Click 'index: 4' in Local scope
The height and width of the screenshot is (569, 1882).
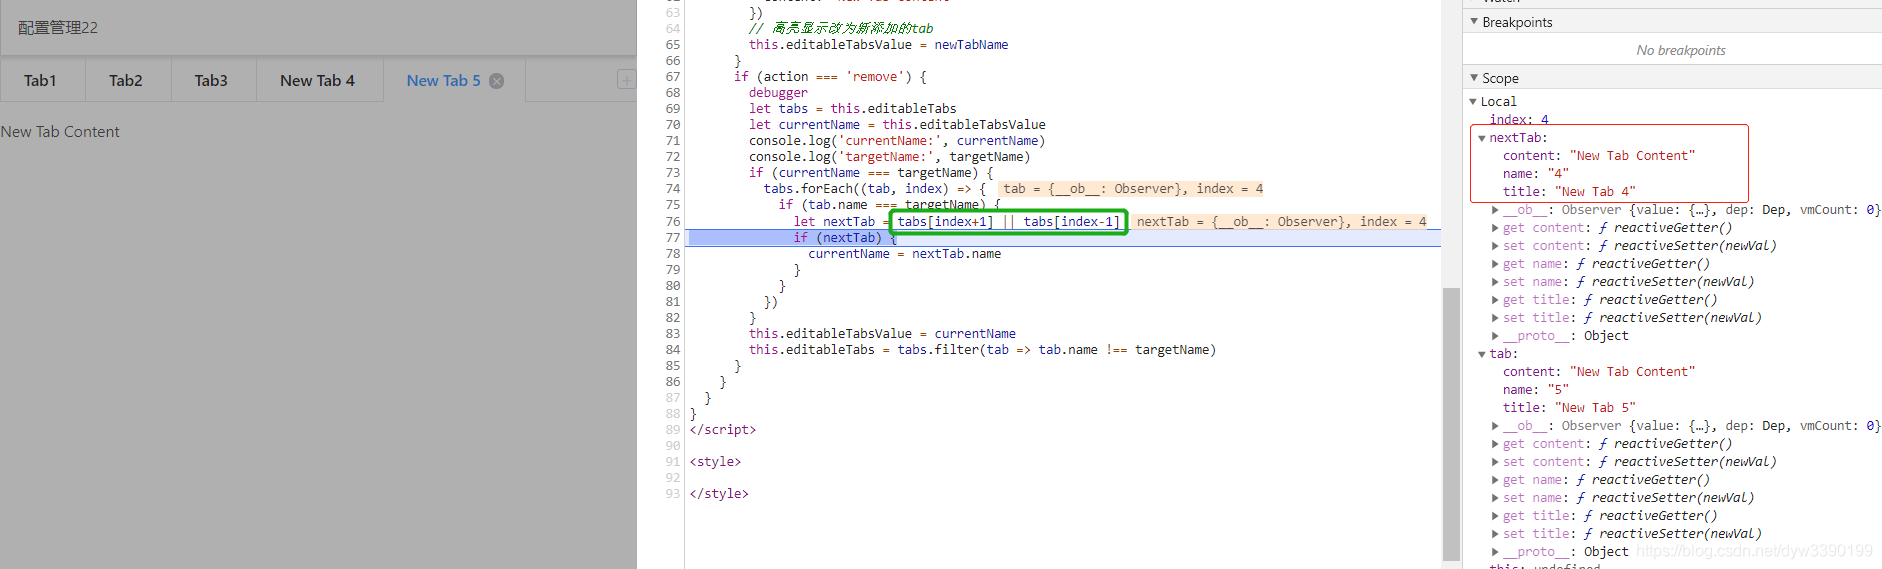click(x=1519, y=120)
